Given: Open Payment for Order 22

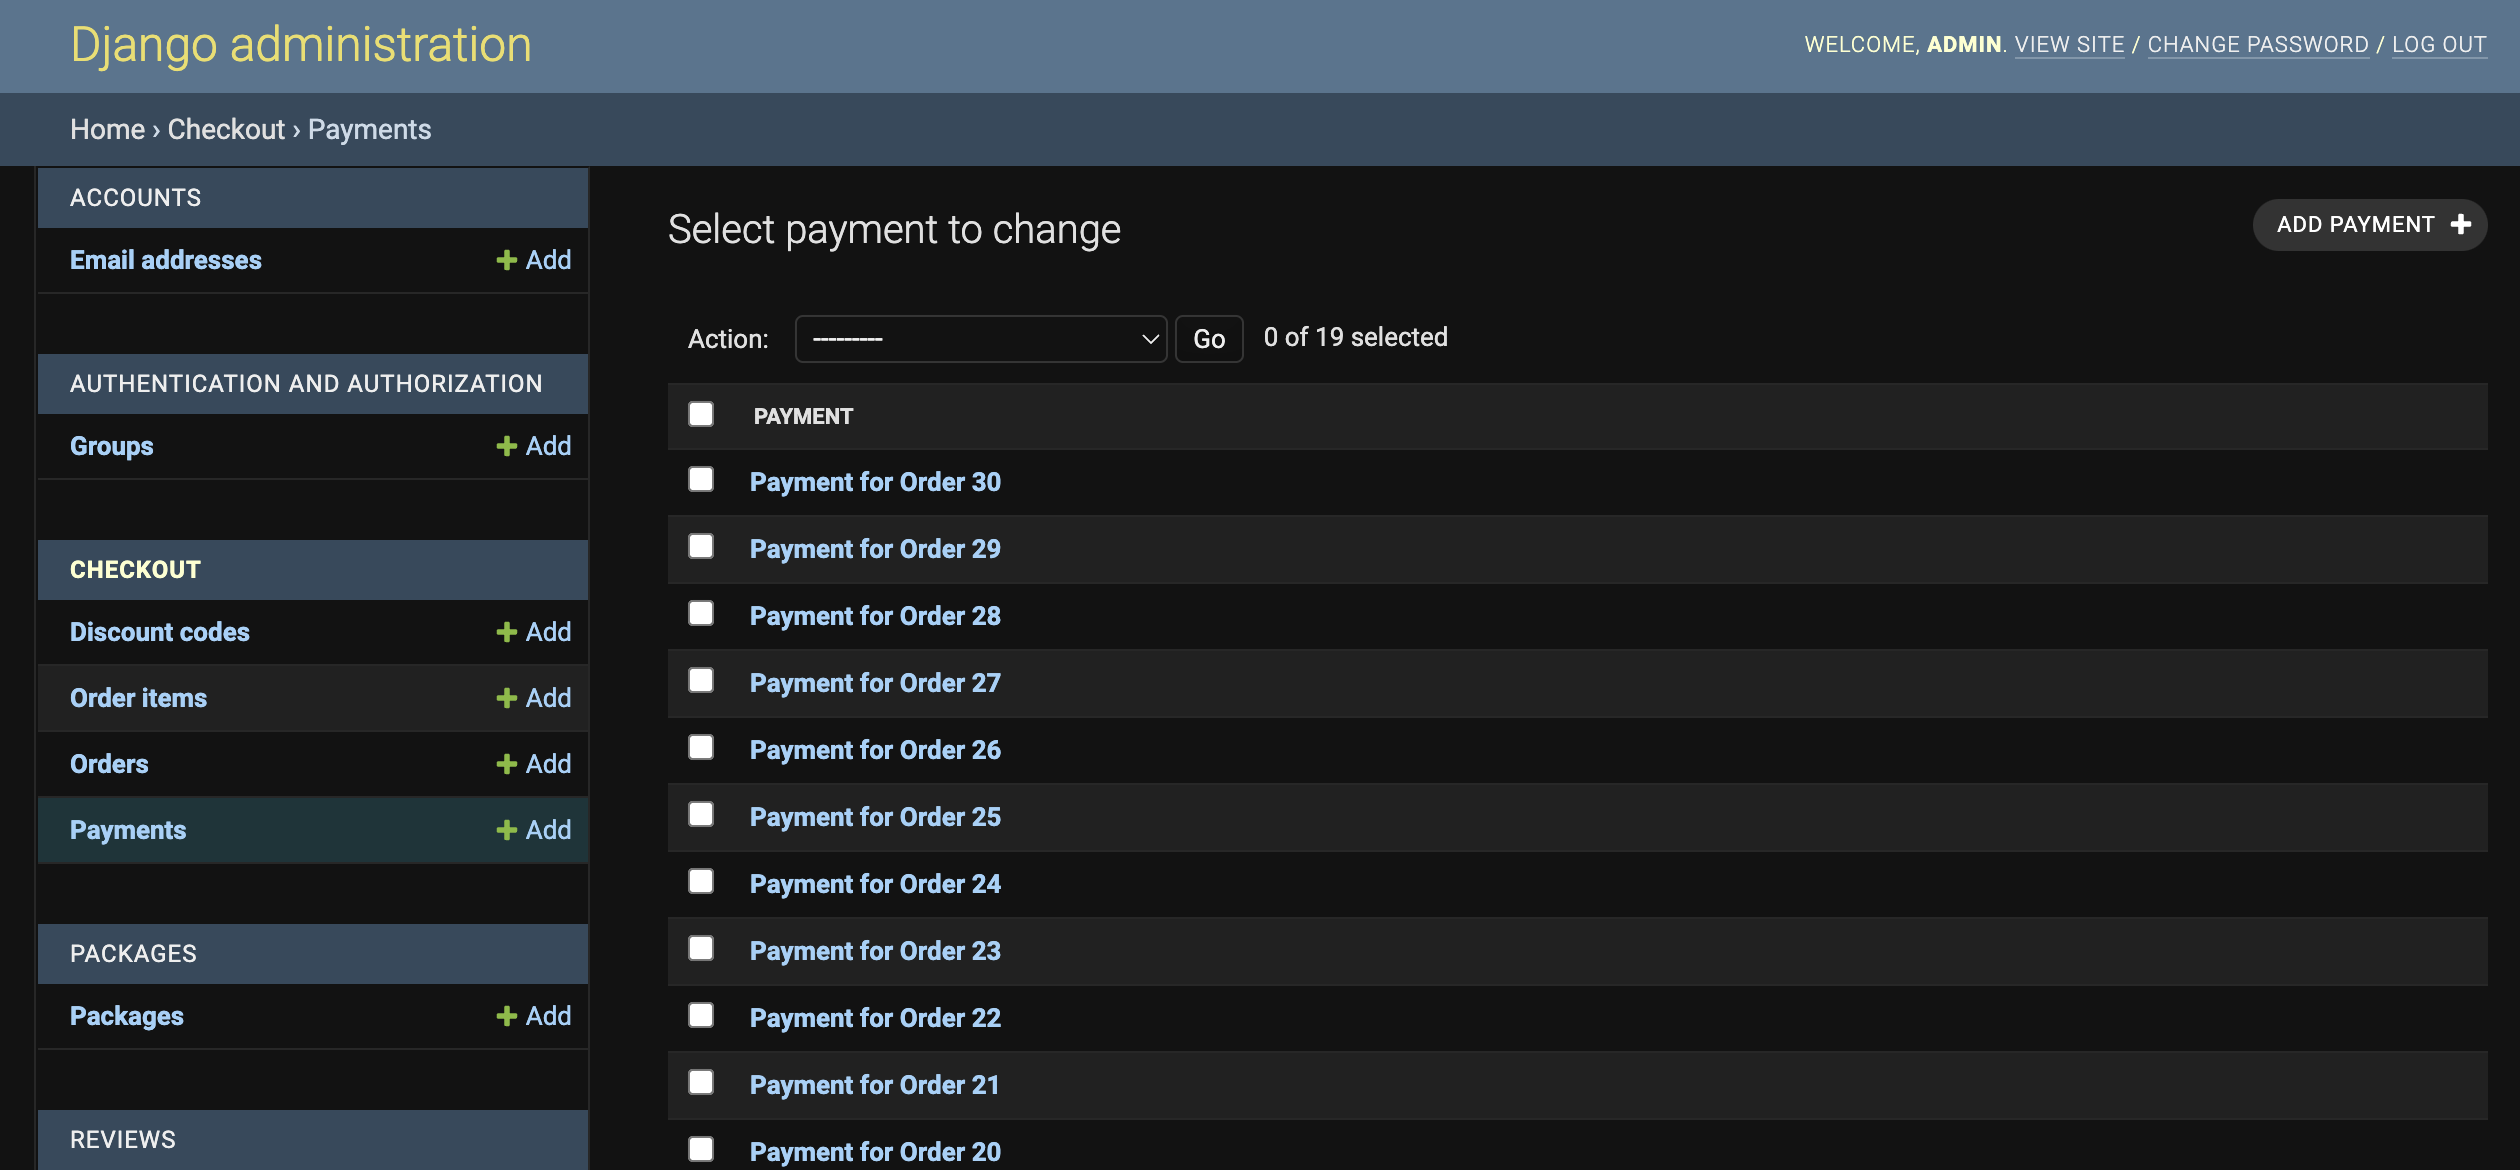Looking at the screenshot, I should click(x=875, y=1017).
